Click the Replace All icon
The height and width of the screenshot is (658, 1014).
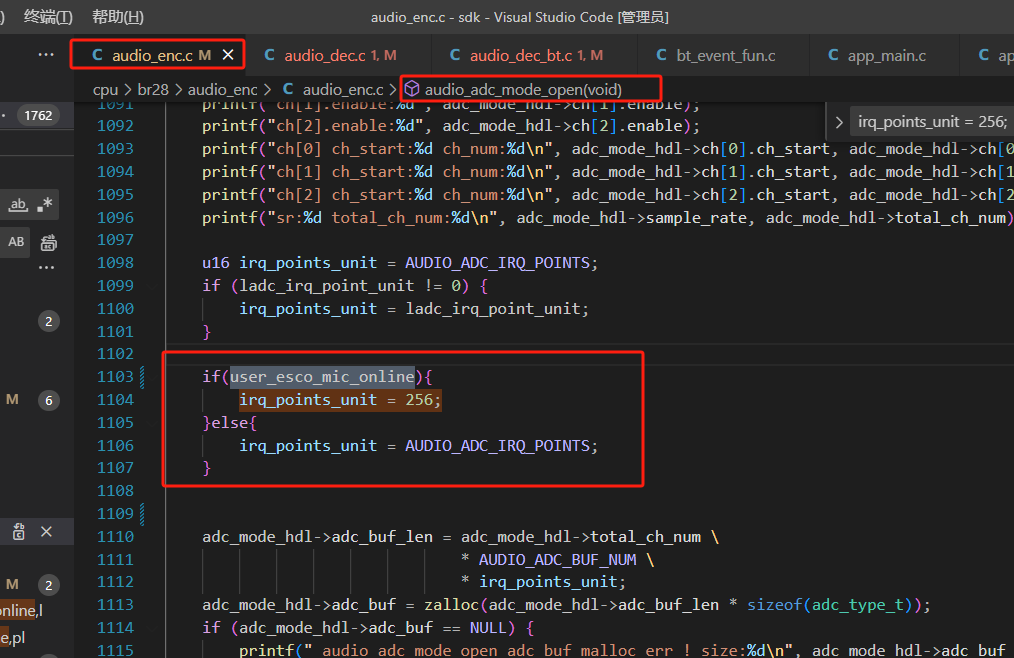[49, 243]
